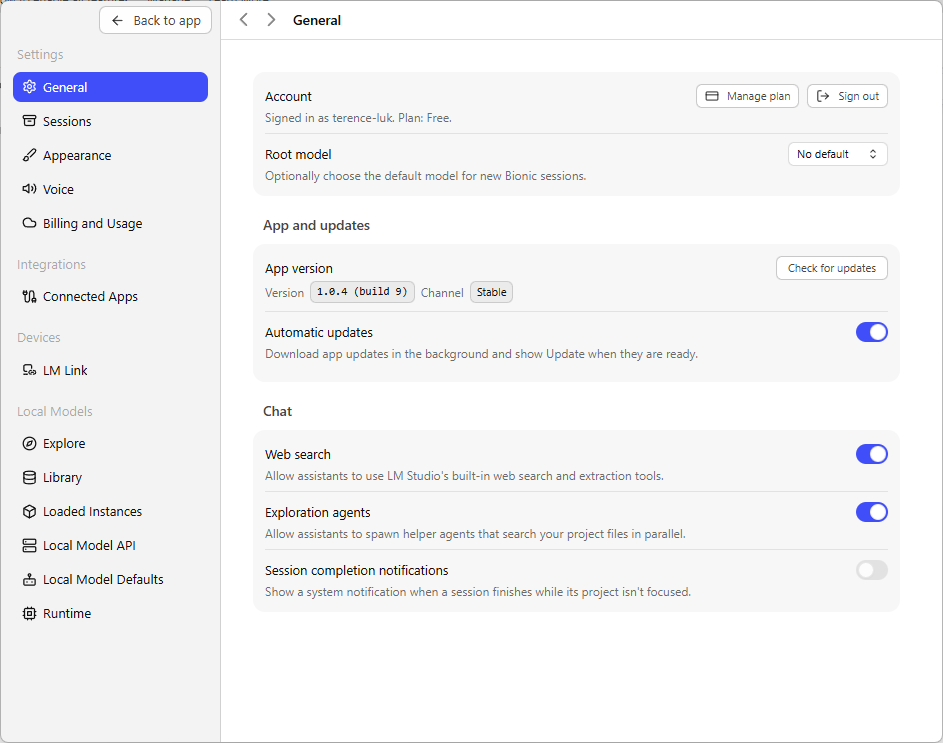Click the Stable channel badge

click(491, 292)
